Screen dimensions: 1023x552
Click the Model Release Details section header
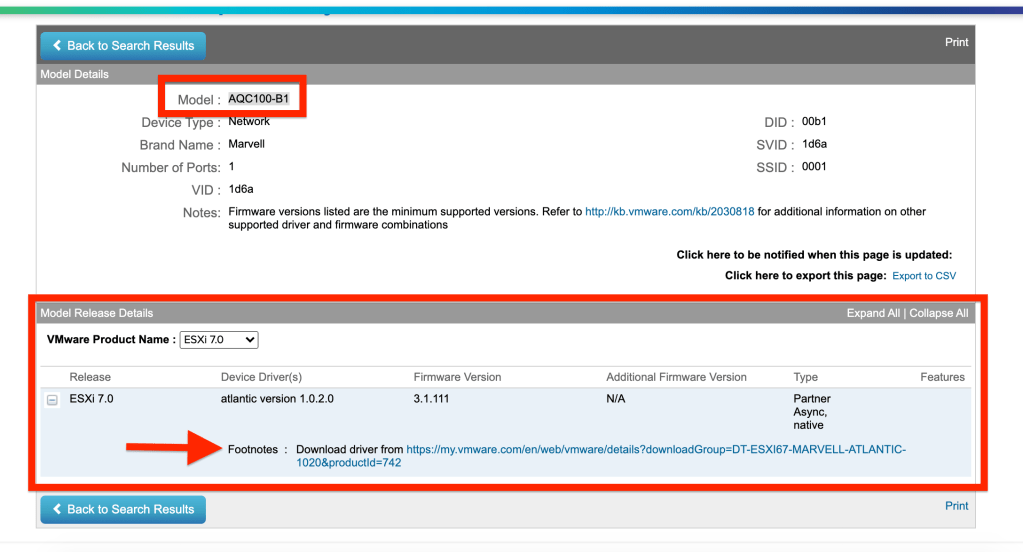(x=97, y=313)
